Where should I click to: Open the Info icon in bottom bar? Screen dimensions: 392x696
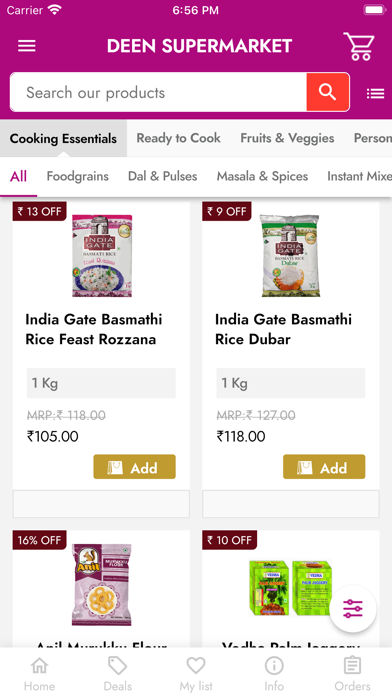click(x=274, y=673)
